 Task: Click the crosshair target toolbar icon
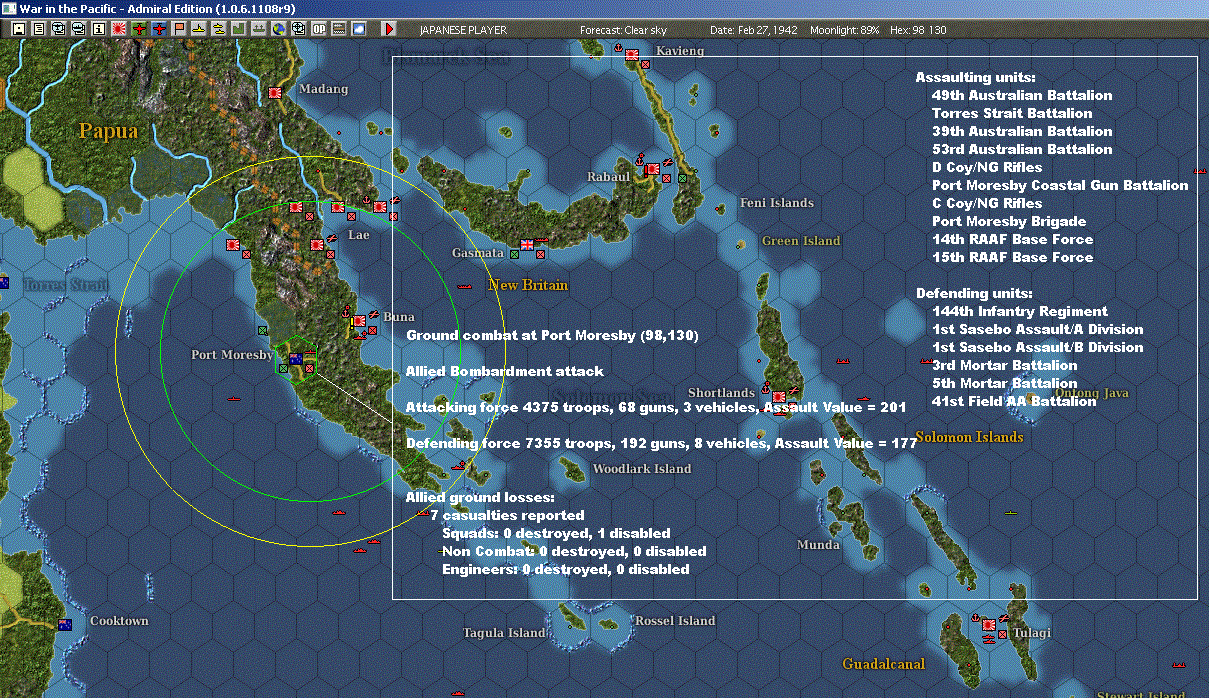point(299,29)
